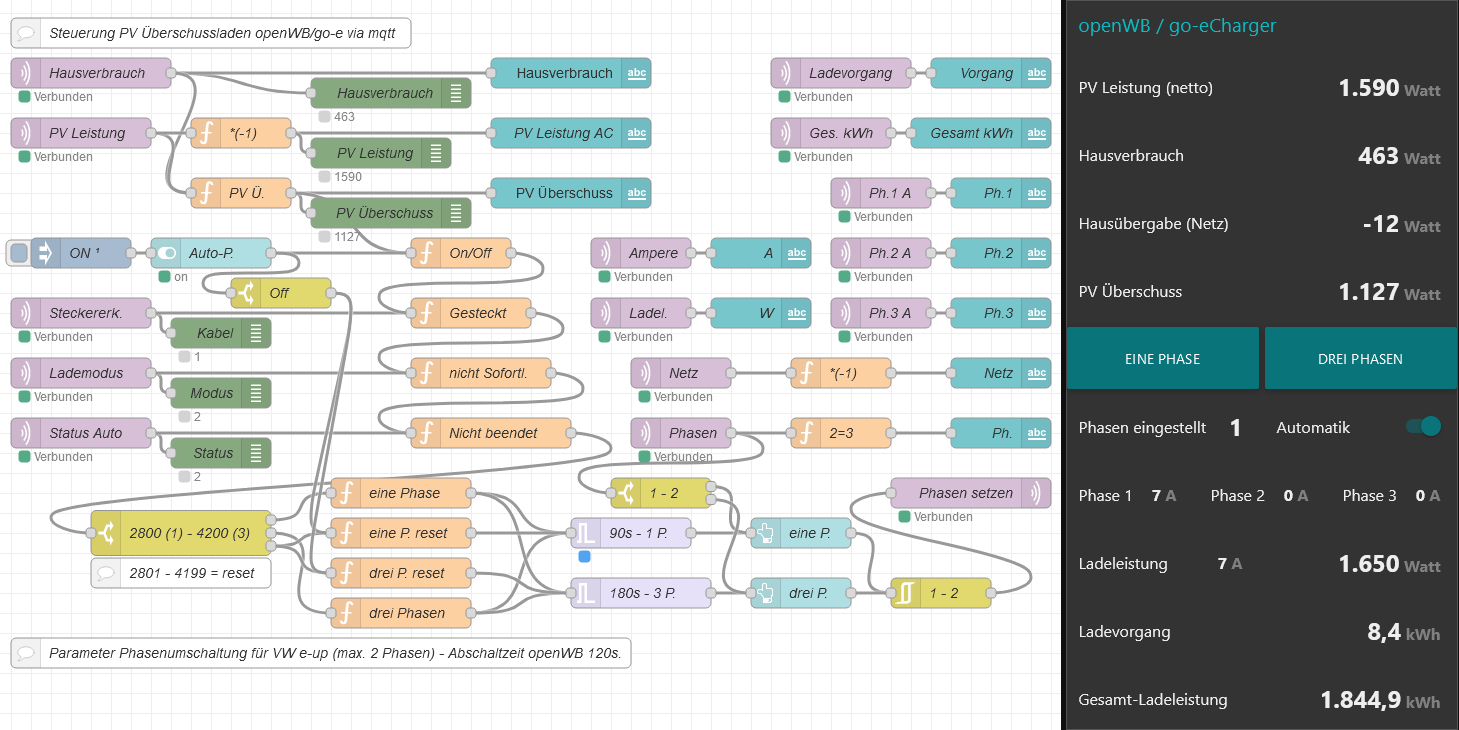Image resolution: width=1459 pixels, height=730 pixels.
Task: Select the Phasen setzen MQTT output icon
Action: [x=1036, y=493]
